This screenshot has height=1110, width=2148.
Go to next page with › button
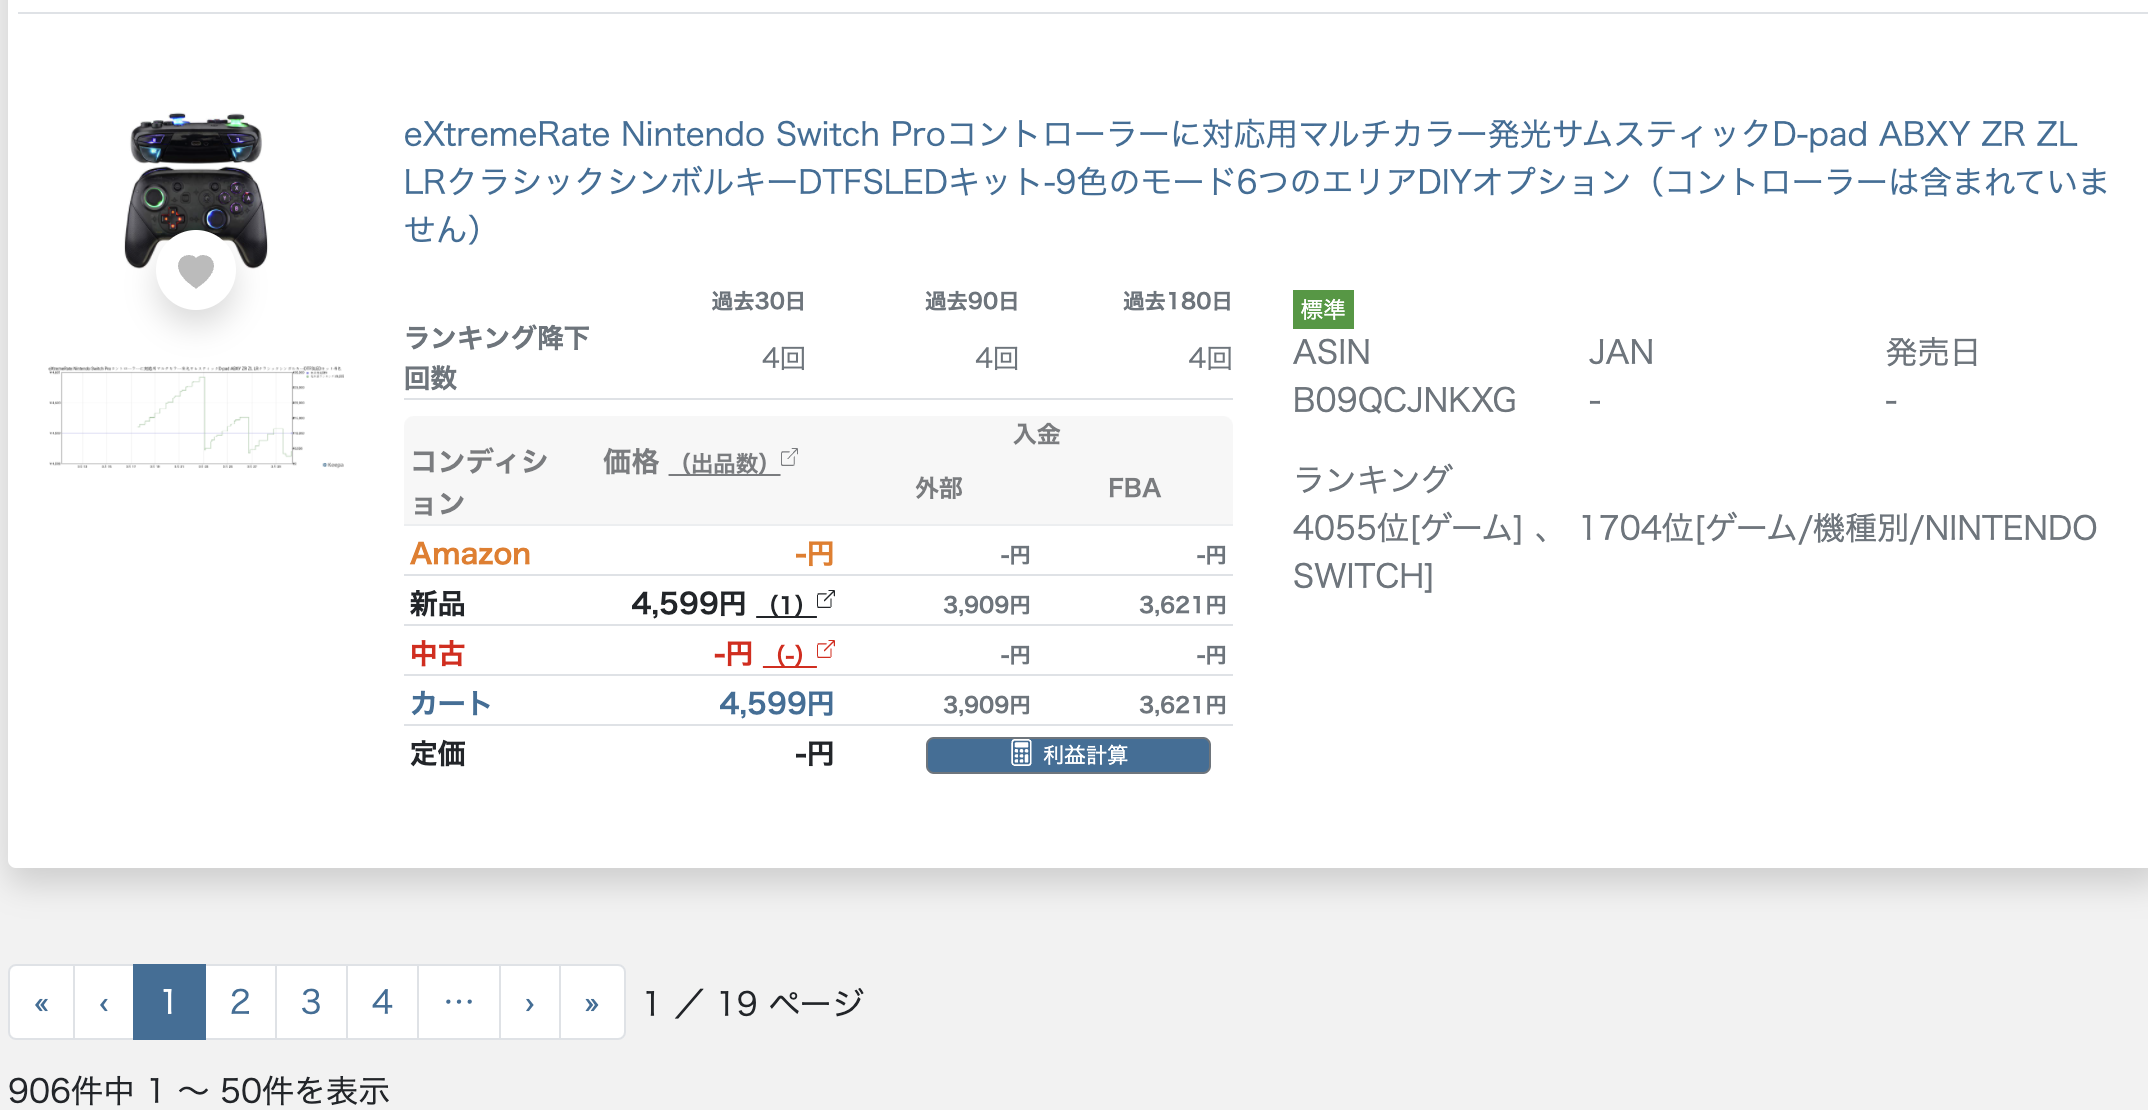pos(530,1003)
